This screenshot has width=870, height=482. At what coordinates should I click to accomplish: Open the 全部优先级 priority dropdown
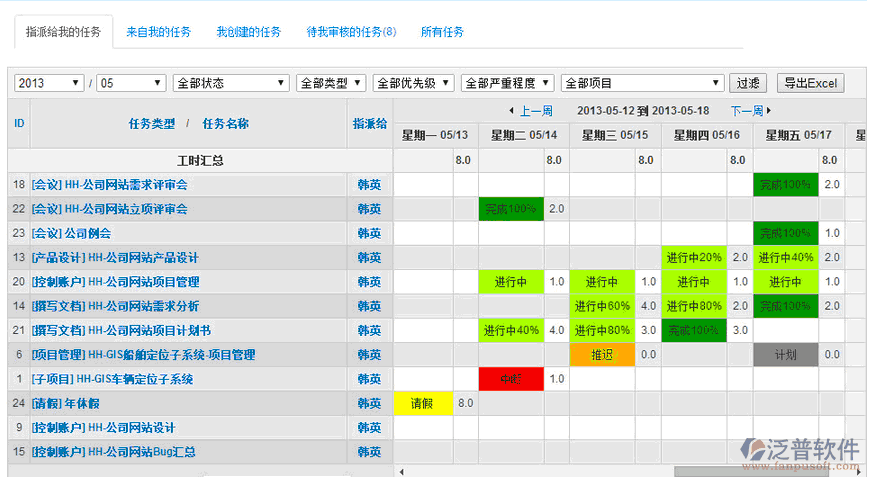414,83
